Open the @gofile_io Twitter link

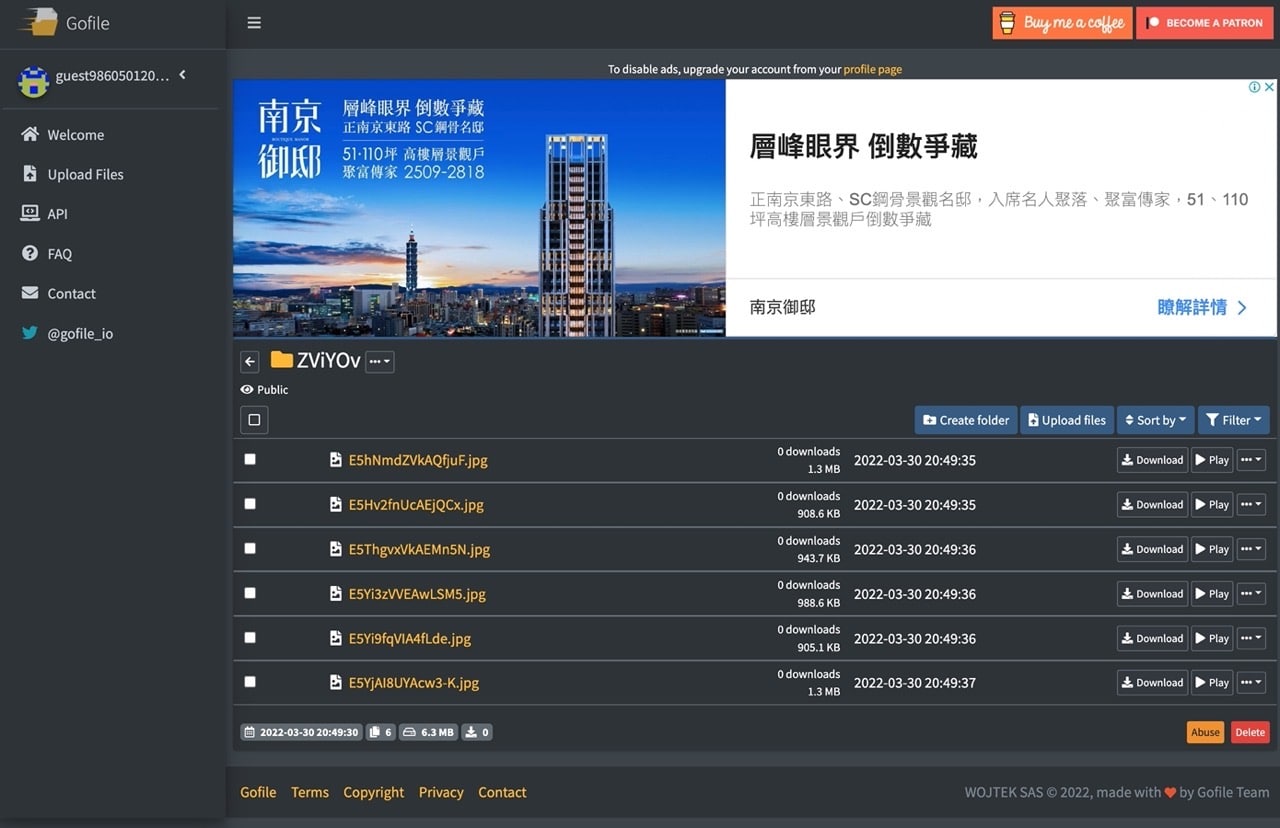(x=80, y=334)
